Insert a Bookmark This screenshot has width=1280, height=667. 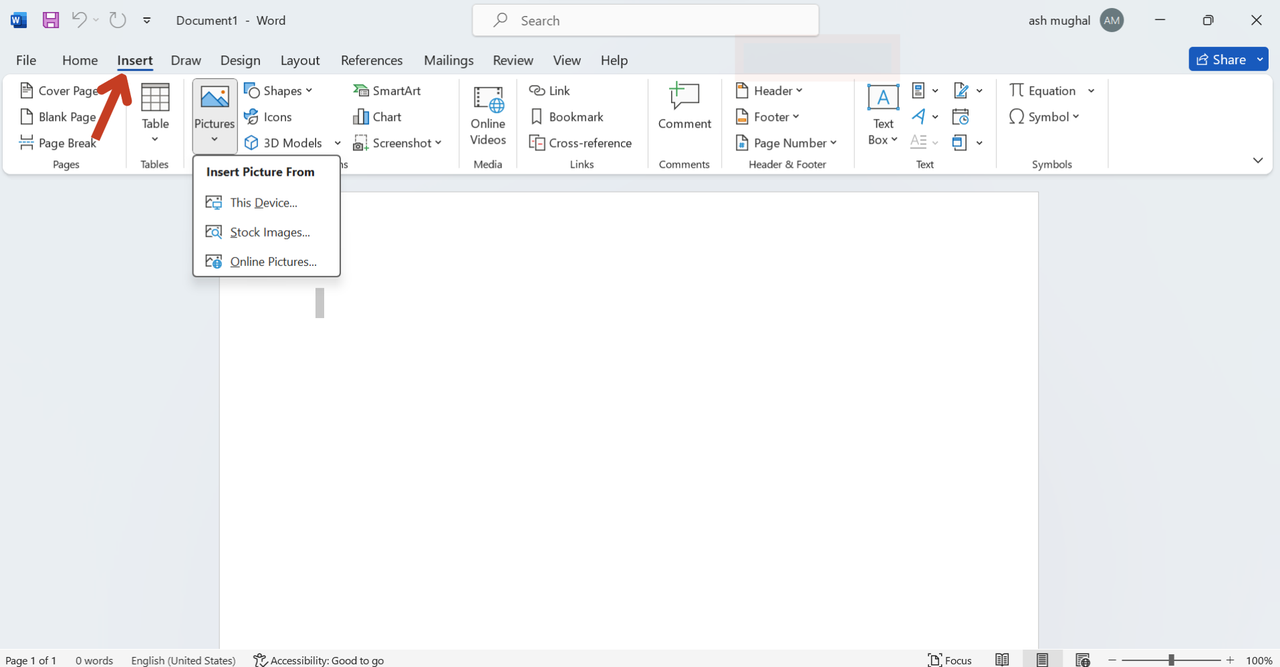pyautogui.click(x=567, y=117)
